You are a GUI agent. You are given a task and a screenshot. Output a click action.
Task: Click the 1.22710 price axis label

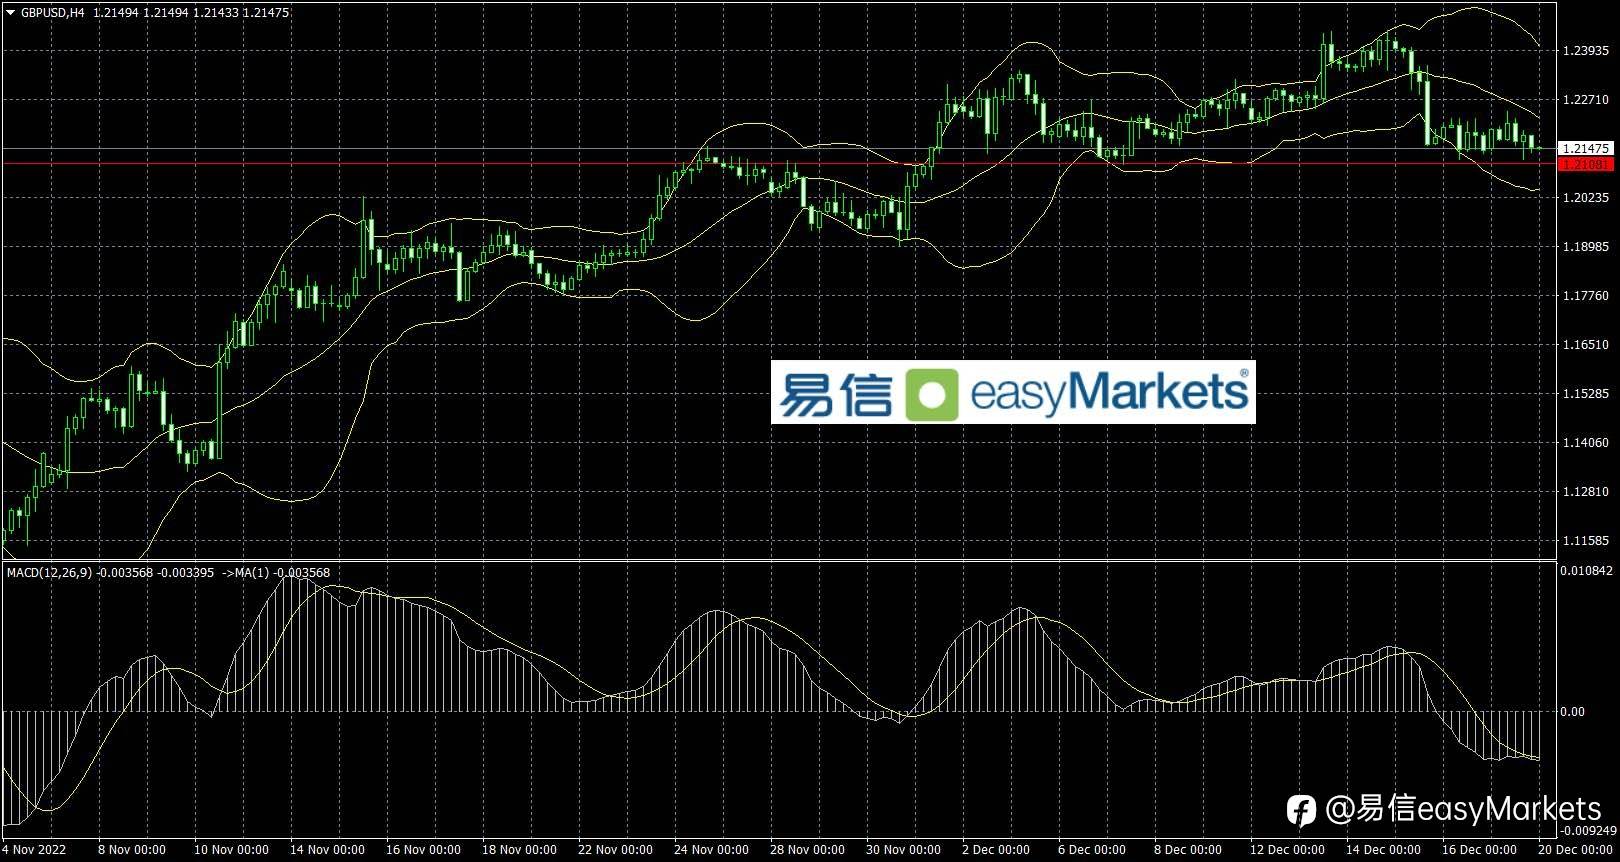[x=1585, y=99]
